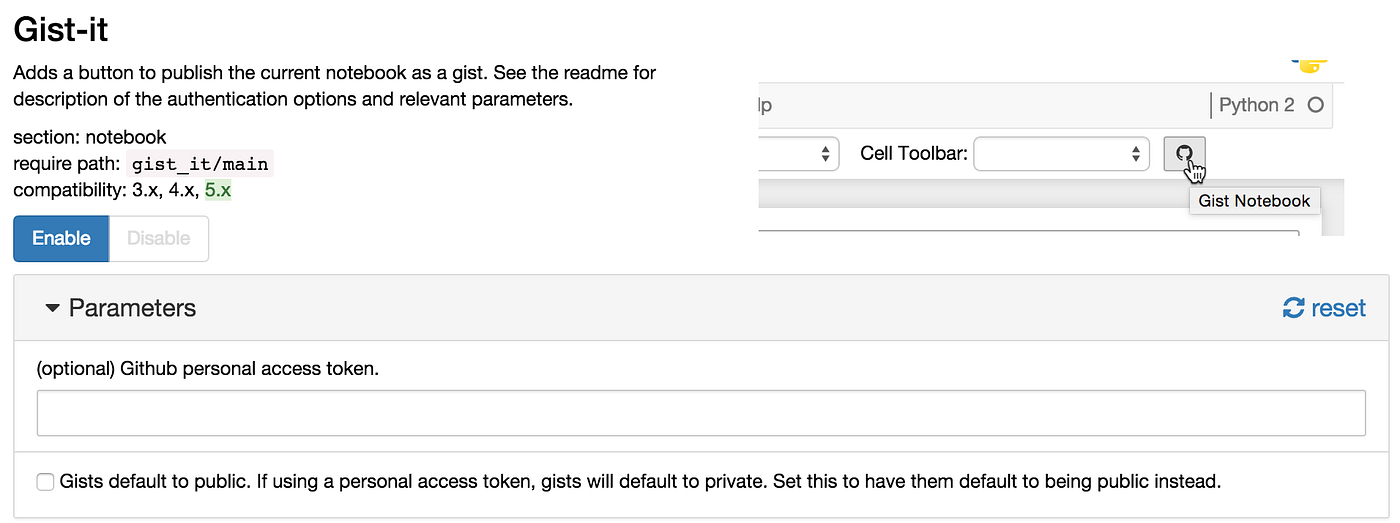This screenshot has width=1400, height=523.
Task: Click the Gist Notebook tooltip
Action: 1254,201
